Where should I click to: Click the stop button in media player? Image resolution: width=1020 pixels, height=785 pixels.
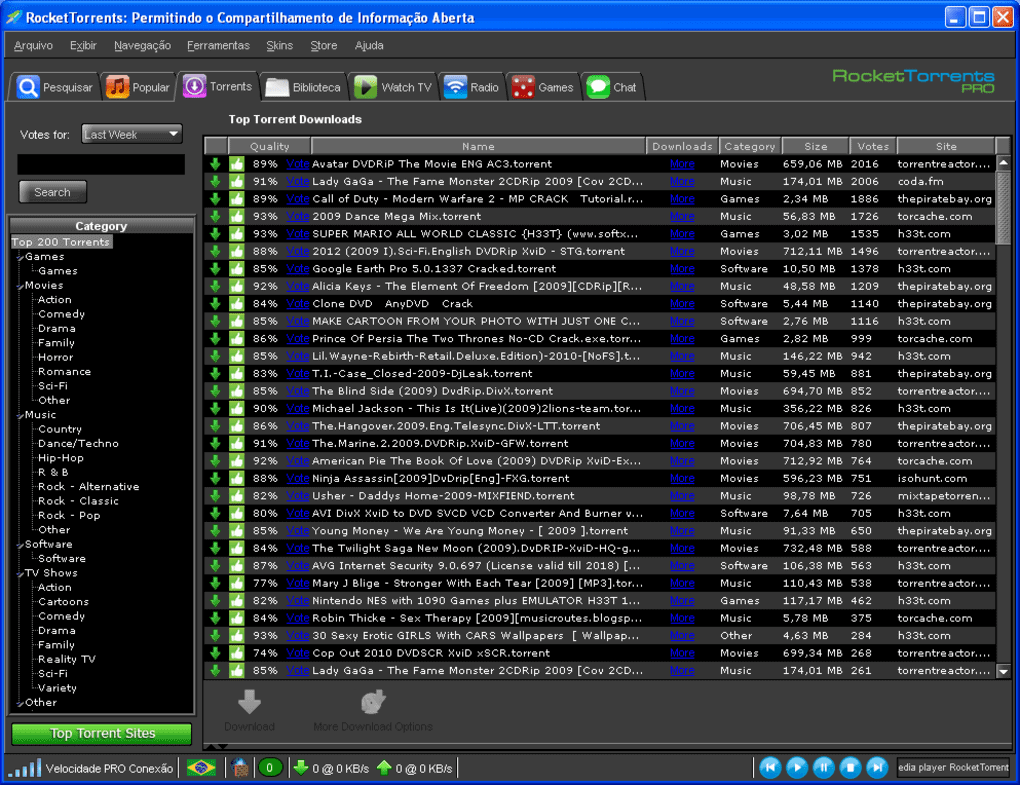pyautogui.click(x=850, y=768)
